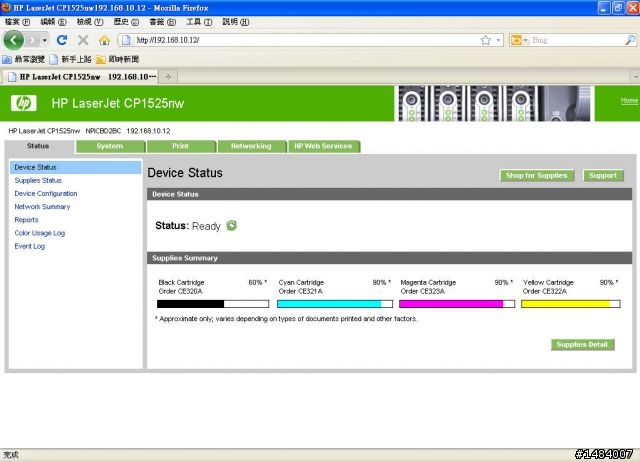Open Supplies Status in the sidebar
Image resolution: width=640 pixels, height=462 pixels.
click(38, 180)
